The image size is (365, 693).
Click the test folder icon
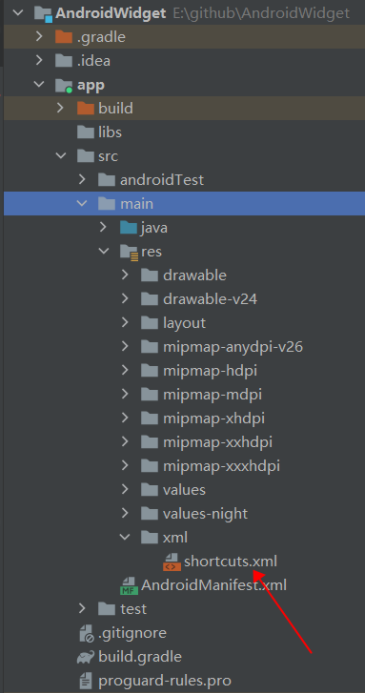click(x=107, y=609)
